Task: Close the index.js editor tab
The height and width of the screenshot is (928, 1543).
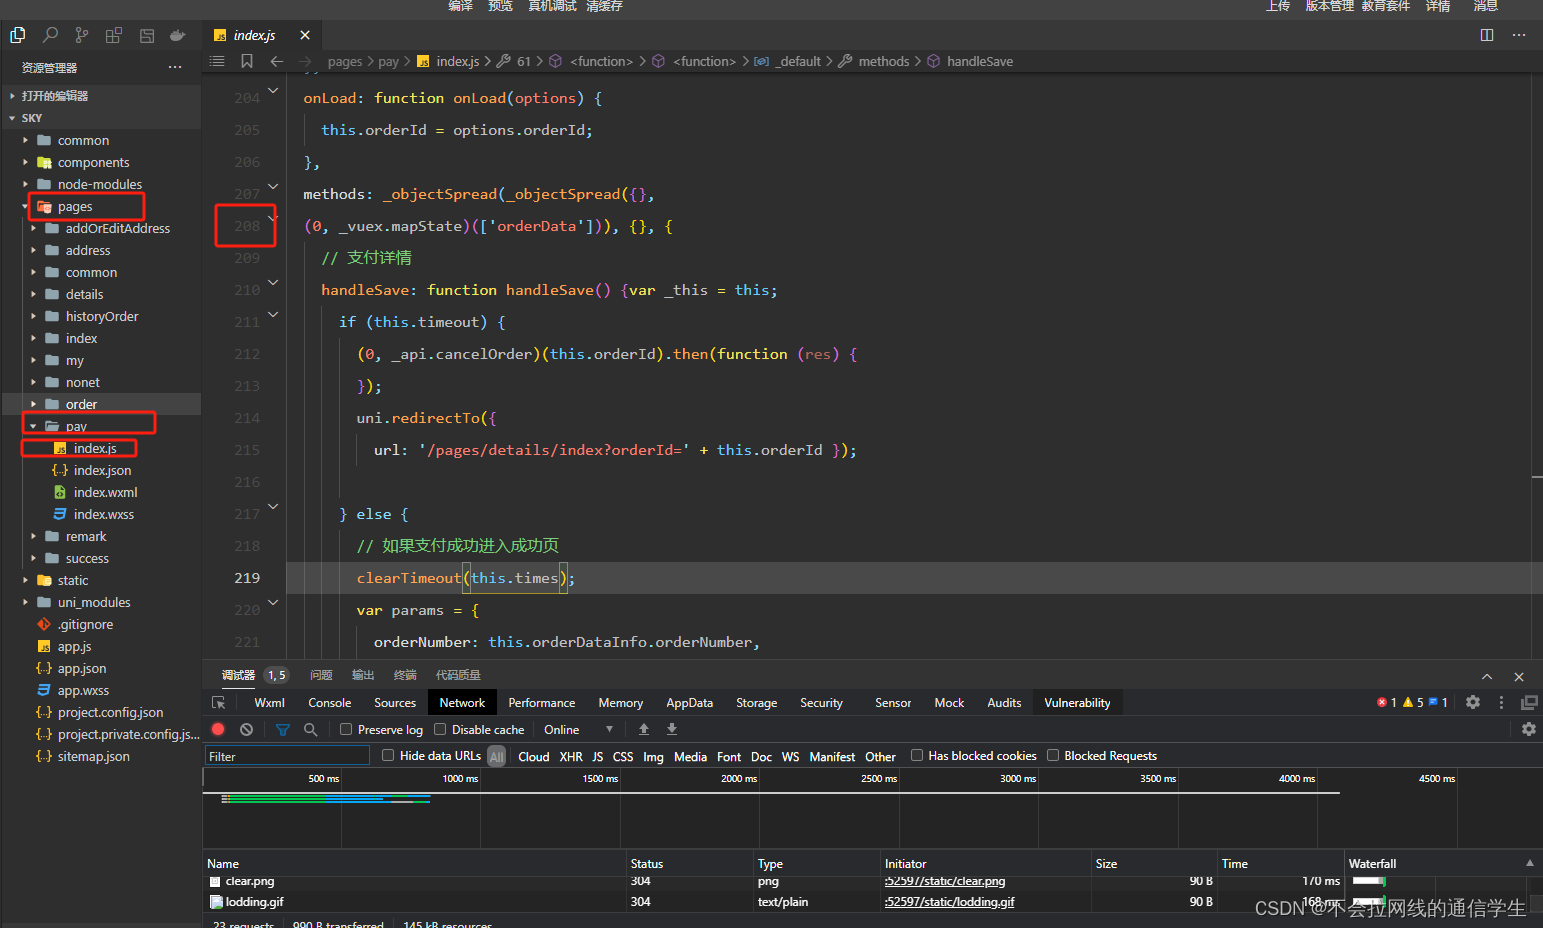Action: 305,35
